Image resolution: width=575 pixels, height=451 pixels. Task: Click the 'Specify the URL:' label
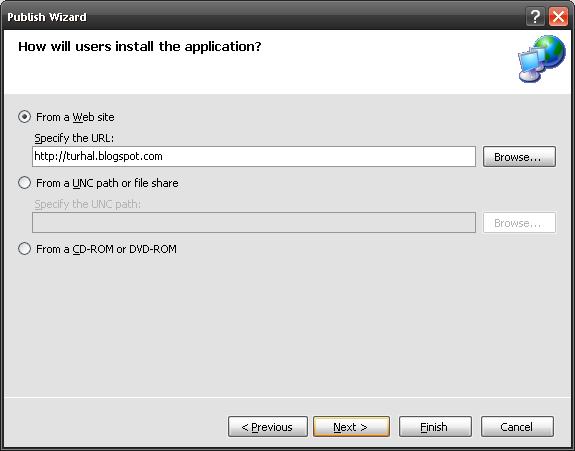click(74, 138)
